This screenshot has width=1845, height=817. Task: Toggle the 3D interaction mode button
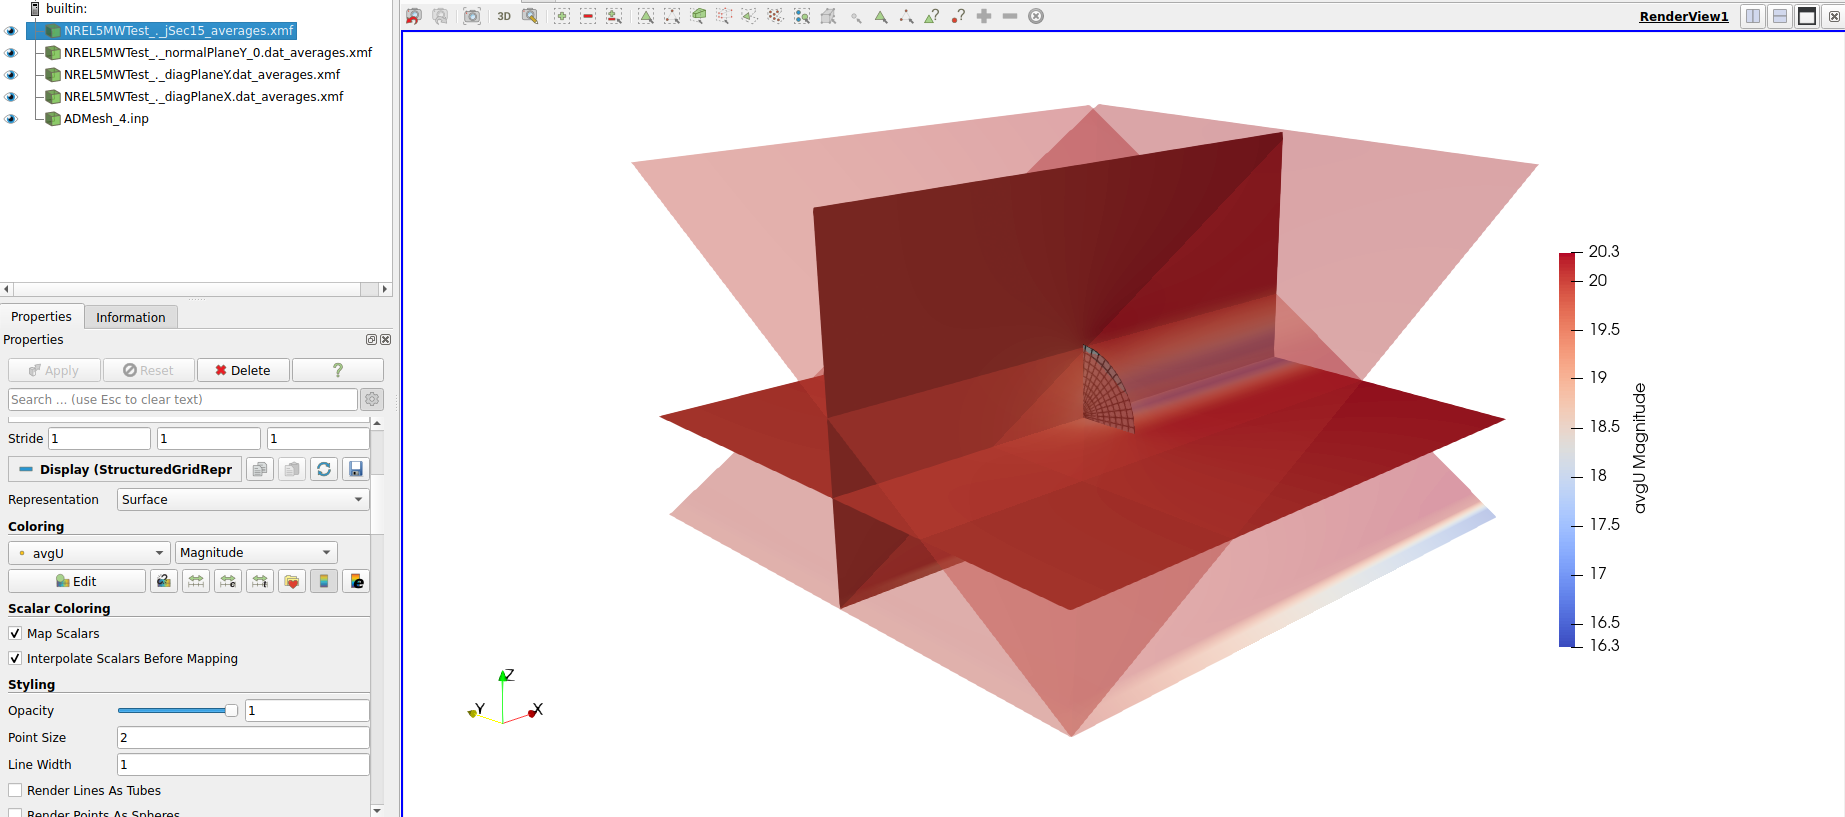[504, 16]
